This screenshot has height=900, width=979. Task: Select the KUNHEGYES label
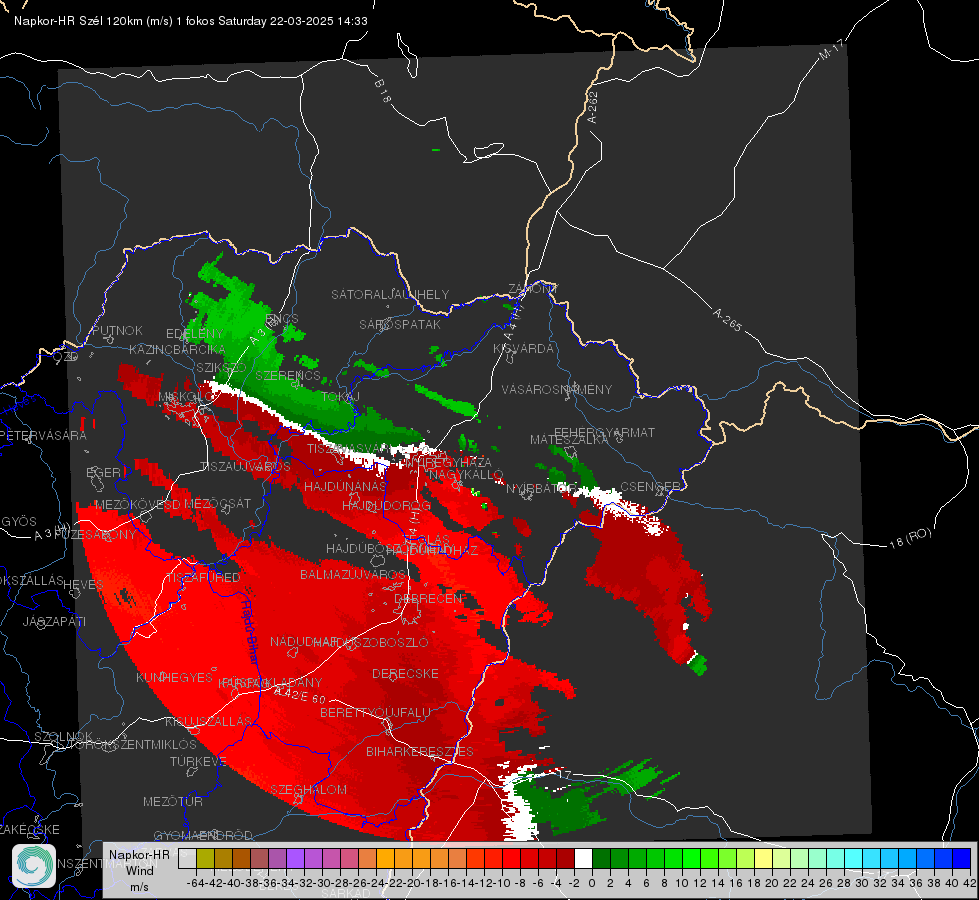pyautogui.click(x=174, y=678)
